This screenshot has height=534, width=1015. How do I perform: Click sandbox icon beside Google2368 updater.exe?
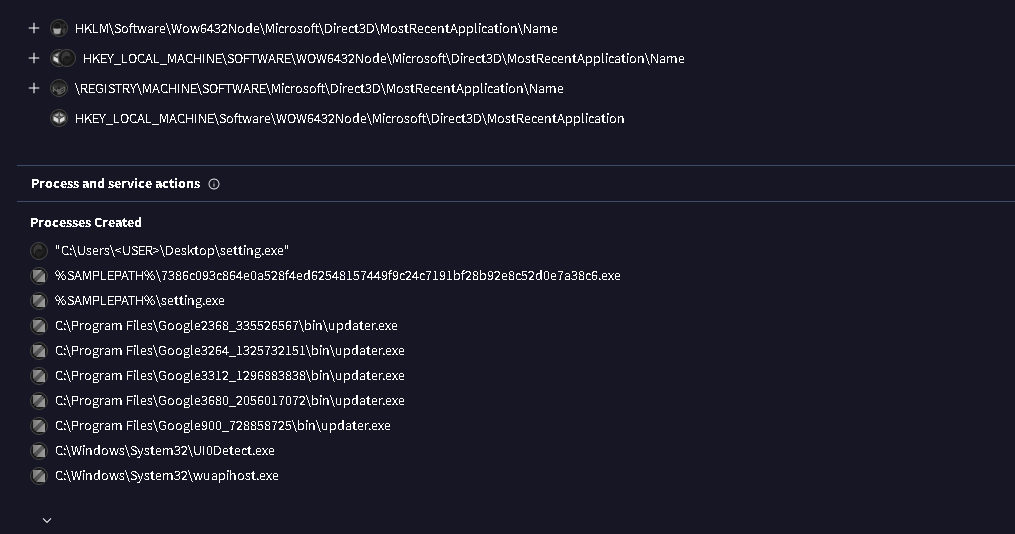coord(39,325)
